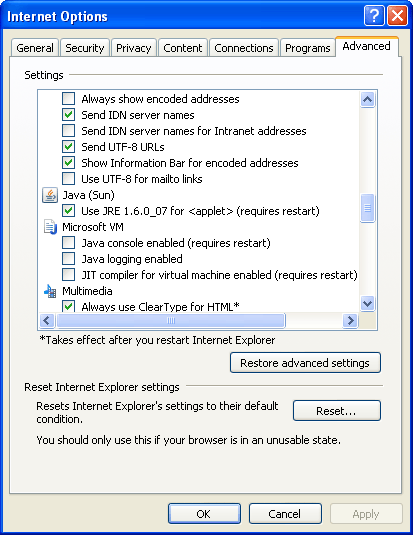The height and width of the screenshot is (535, 413).
Task: Click the down arrow of the settings scrollbar
Action: point(368,303)
